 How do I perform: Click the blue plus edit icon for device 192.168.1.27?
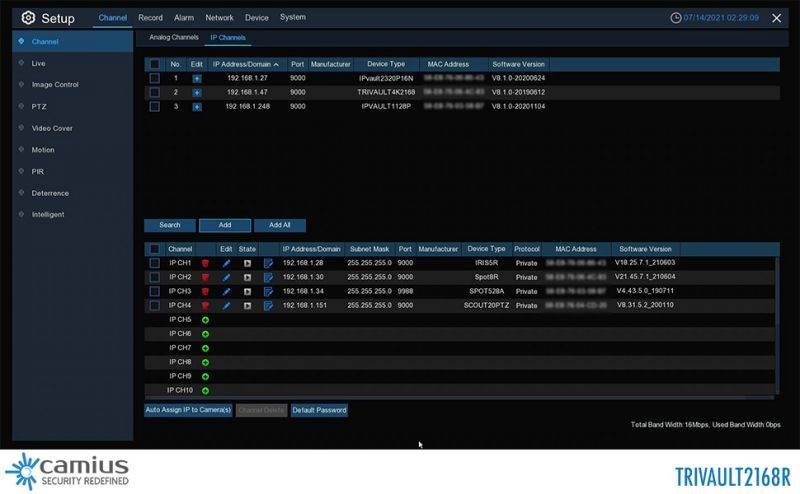click(x=196, y=78)
